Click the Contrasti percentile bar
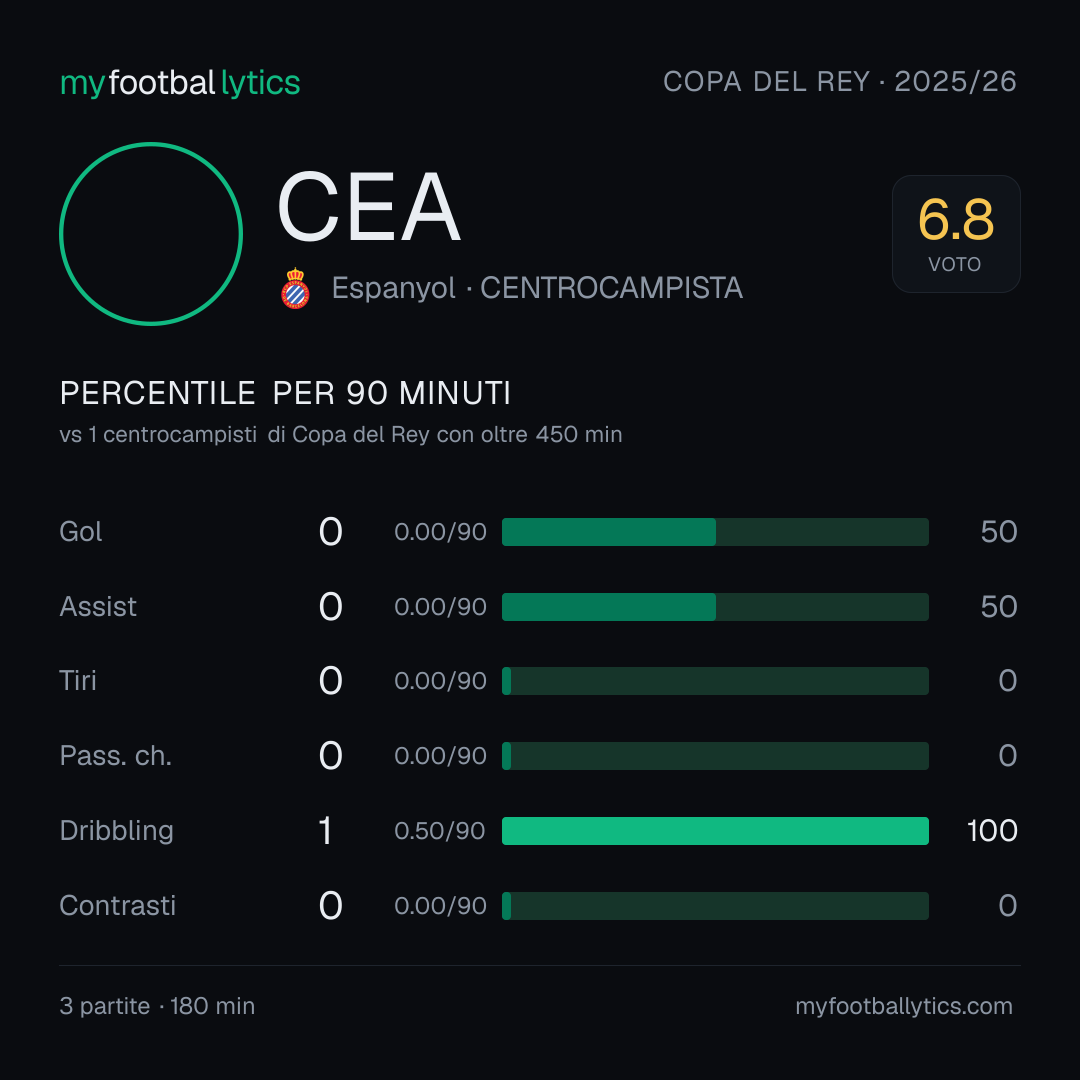1080x1080 pixels. pos(715,906)
